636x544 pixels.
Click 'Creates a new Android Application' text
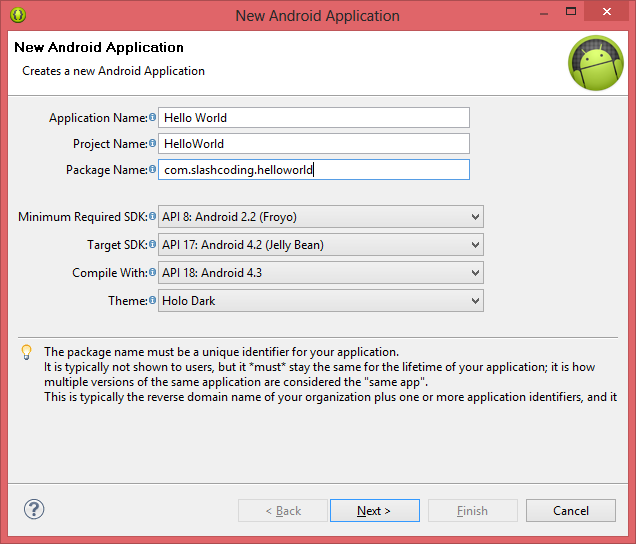[x=114, y=71]
